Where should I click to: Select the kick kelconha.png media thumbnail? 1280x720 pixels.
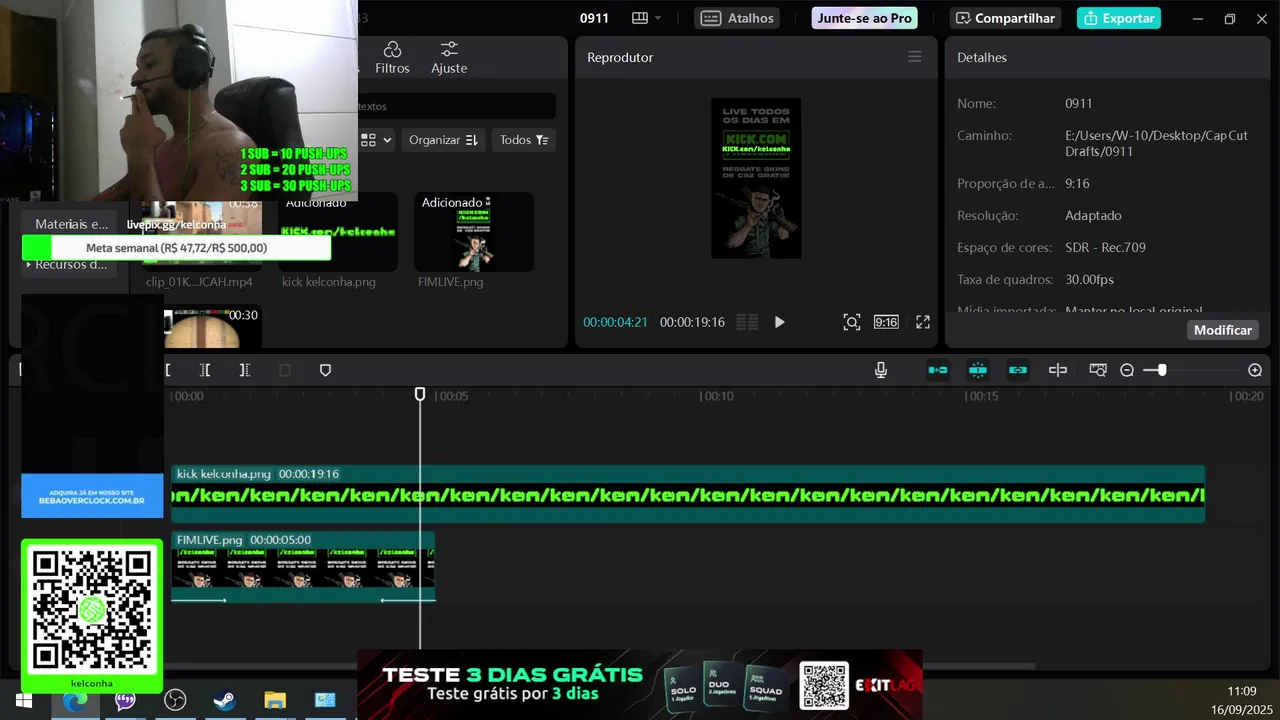click(x=338, y=232)
